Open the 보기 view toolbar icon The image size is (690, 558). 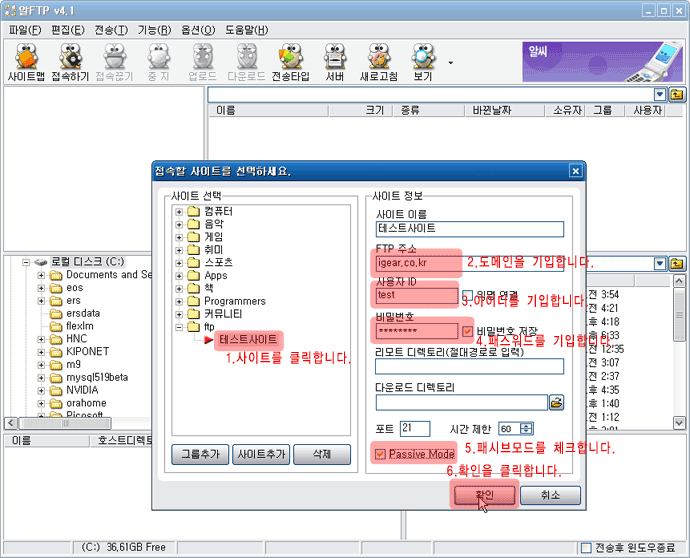click(423, 62)
